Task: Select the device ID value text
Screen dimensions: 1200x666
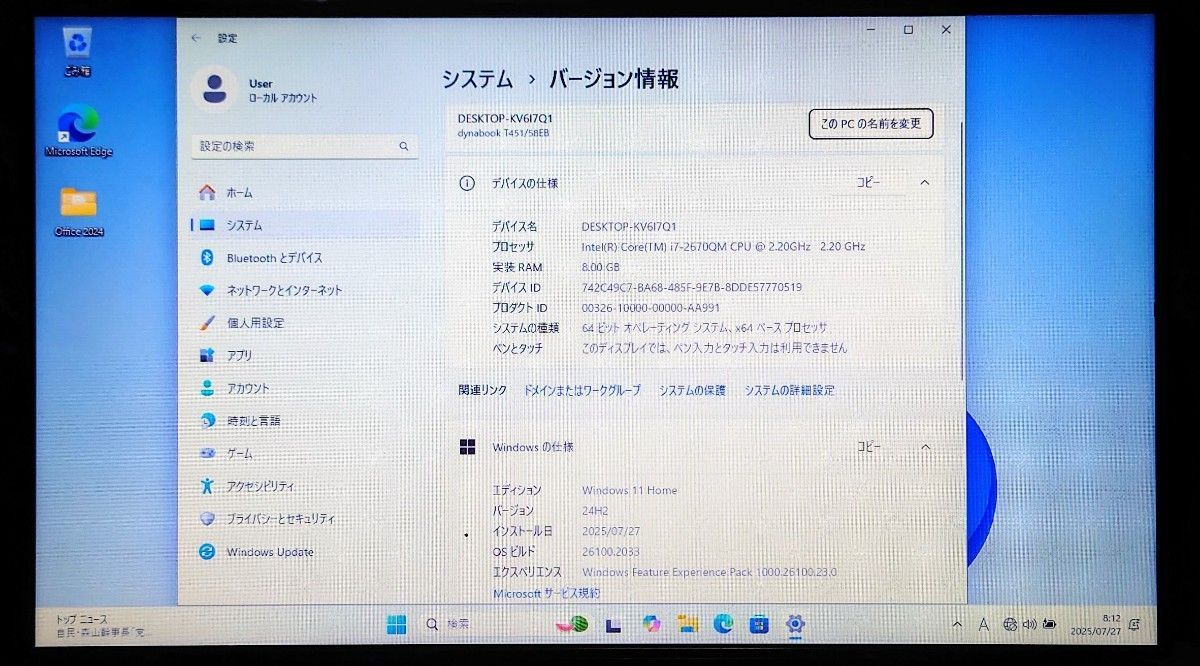Action: (x=691, y=287)
